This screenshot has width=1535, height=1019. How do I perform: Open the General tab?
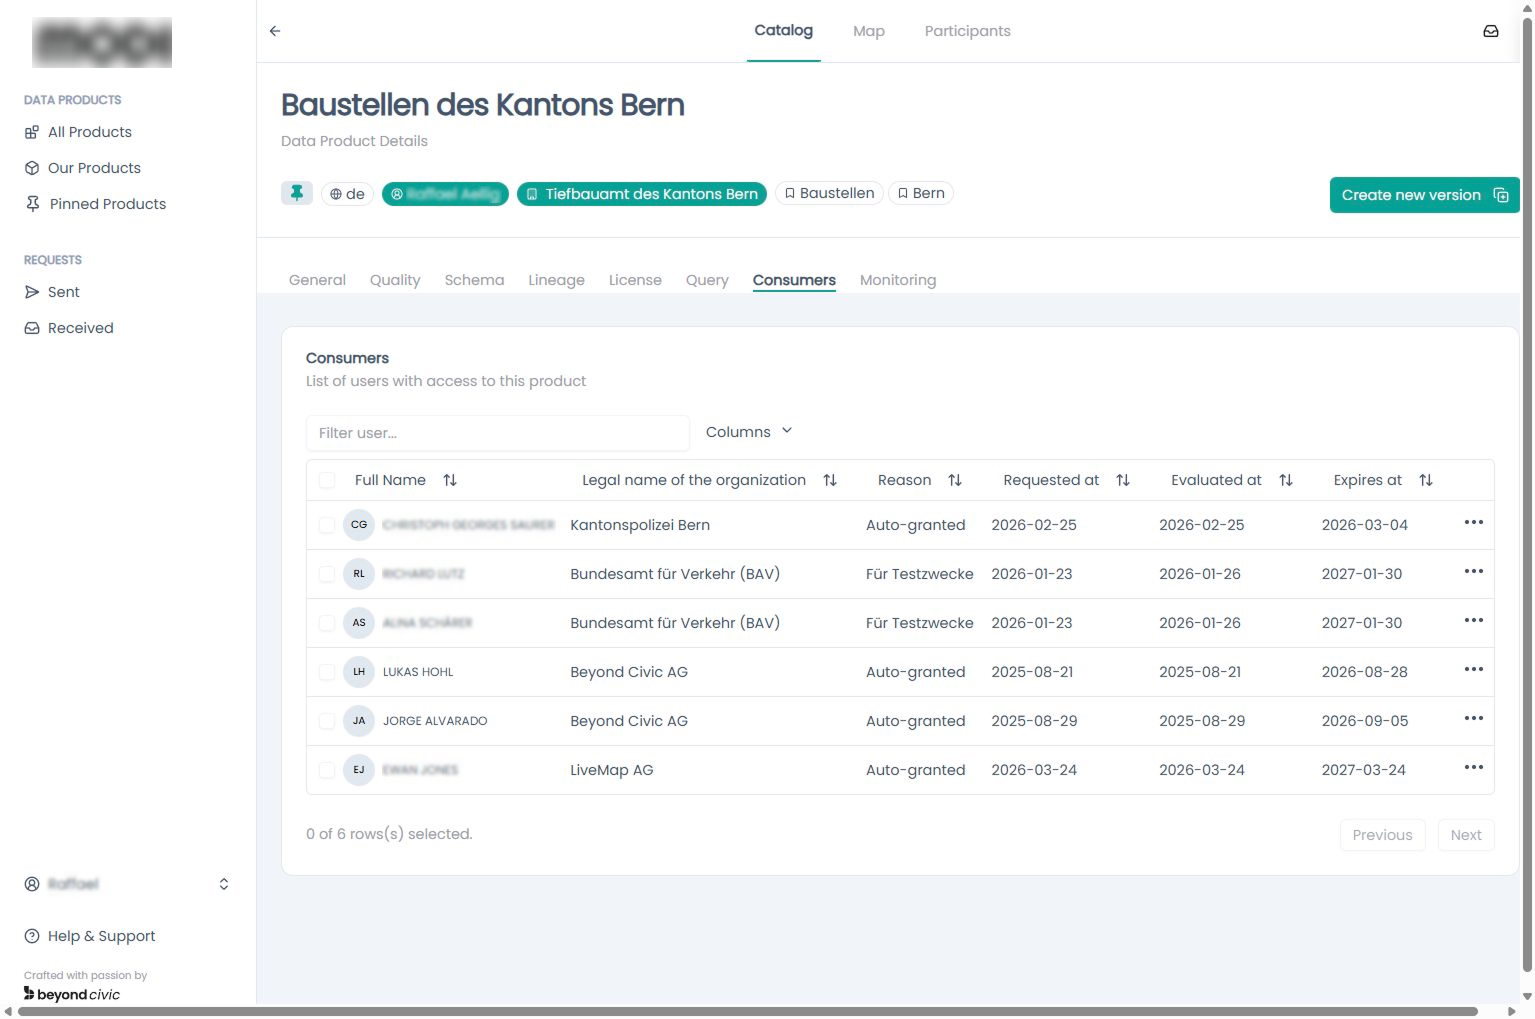tap(317, 280)
